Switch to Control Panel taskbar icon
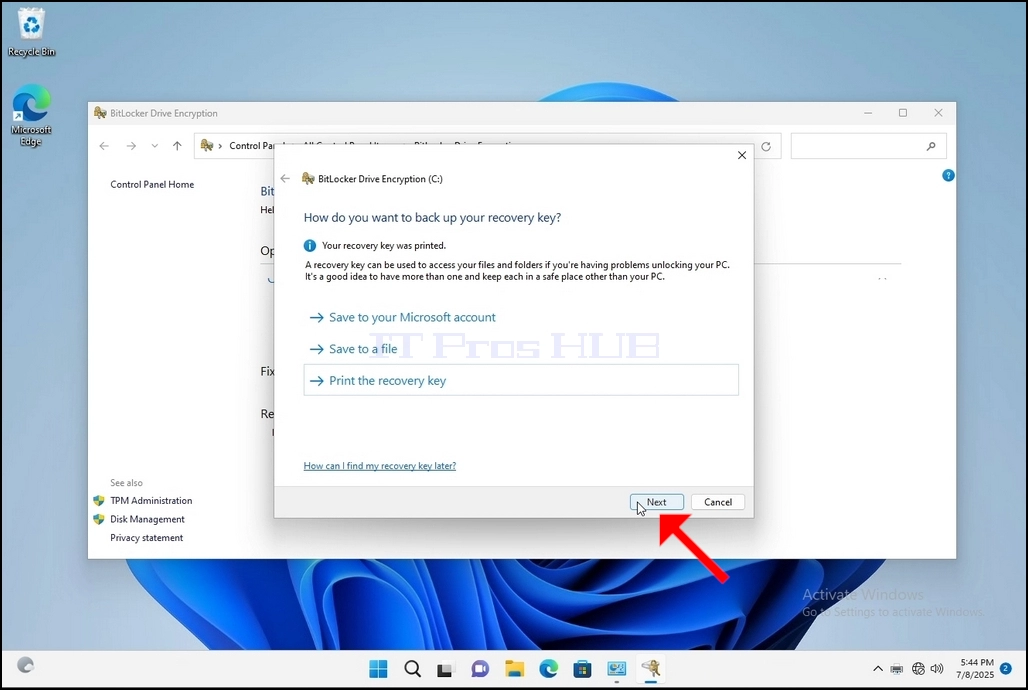 pyautogui.click(x=616, y=668)
